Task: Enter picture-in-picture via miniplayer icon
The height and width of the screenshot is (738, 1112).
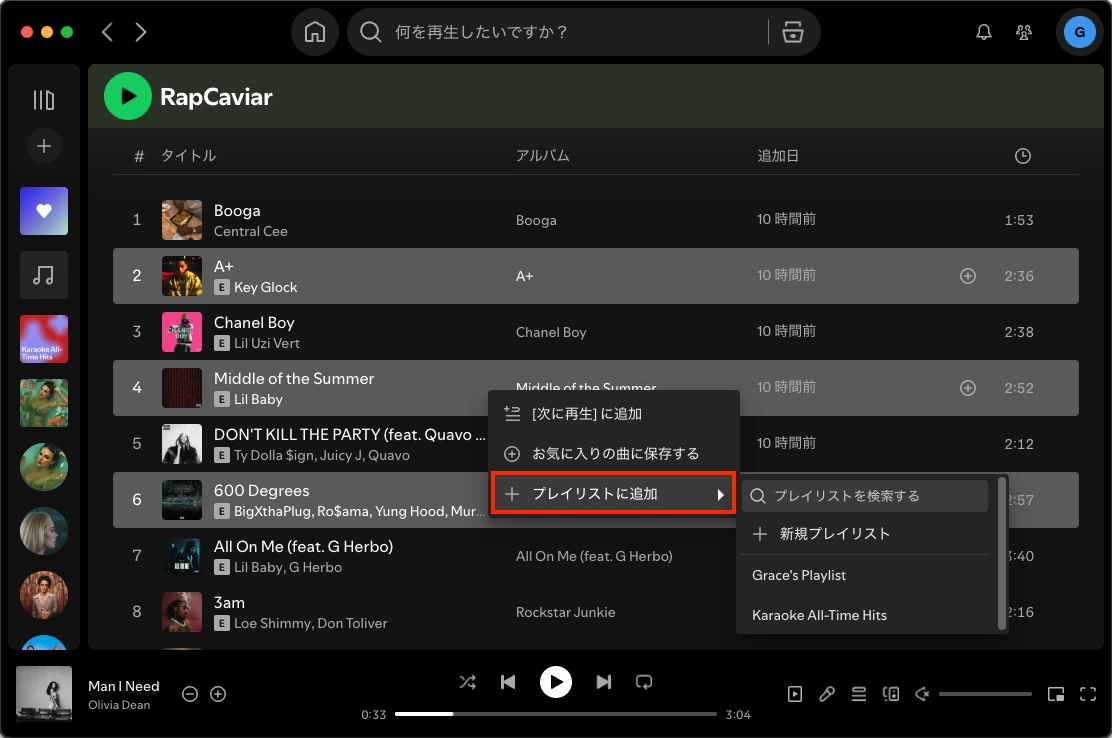Action: pos(1056,693)
